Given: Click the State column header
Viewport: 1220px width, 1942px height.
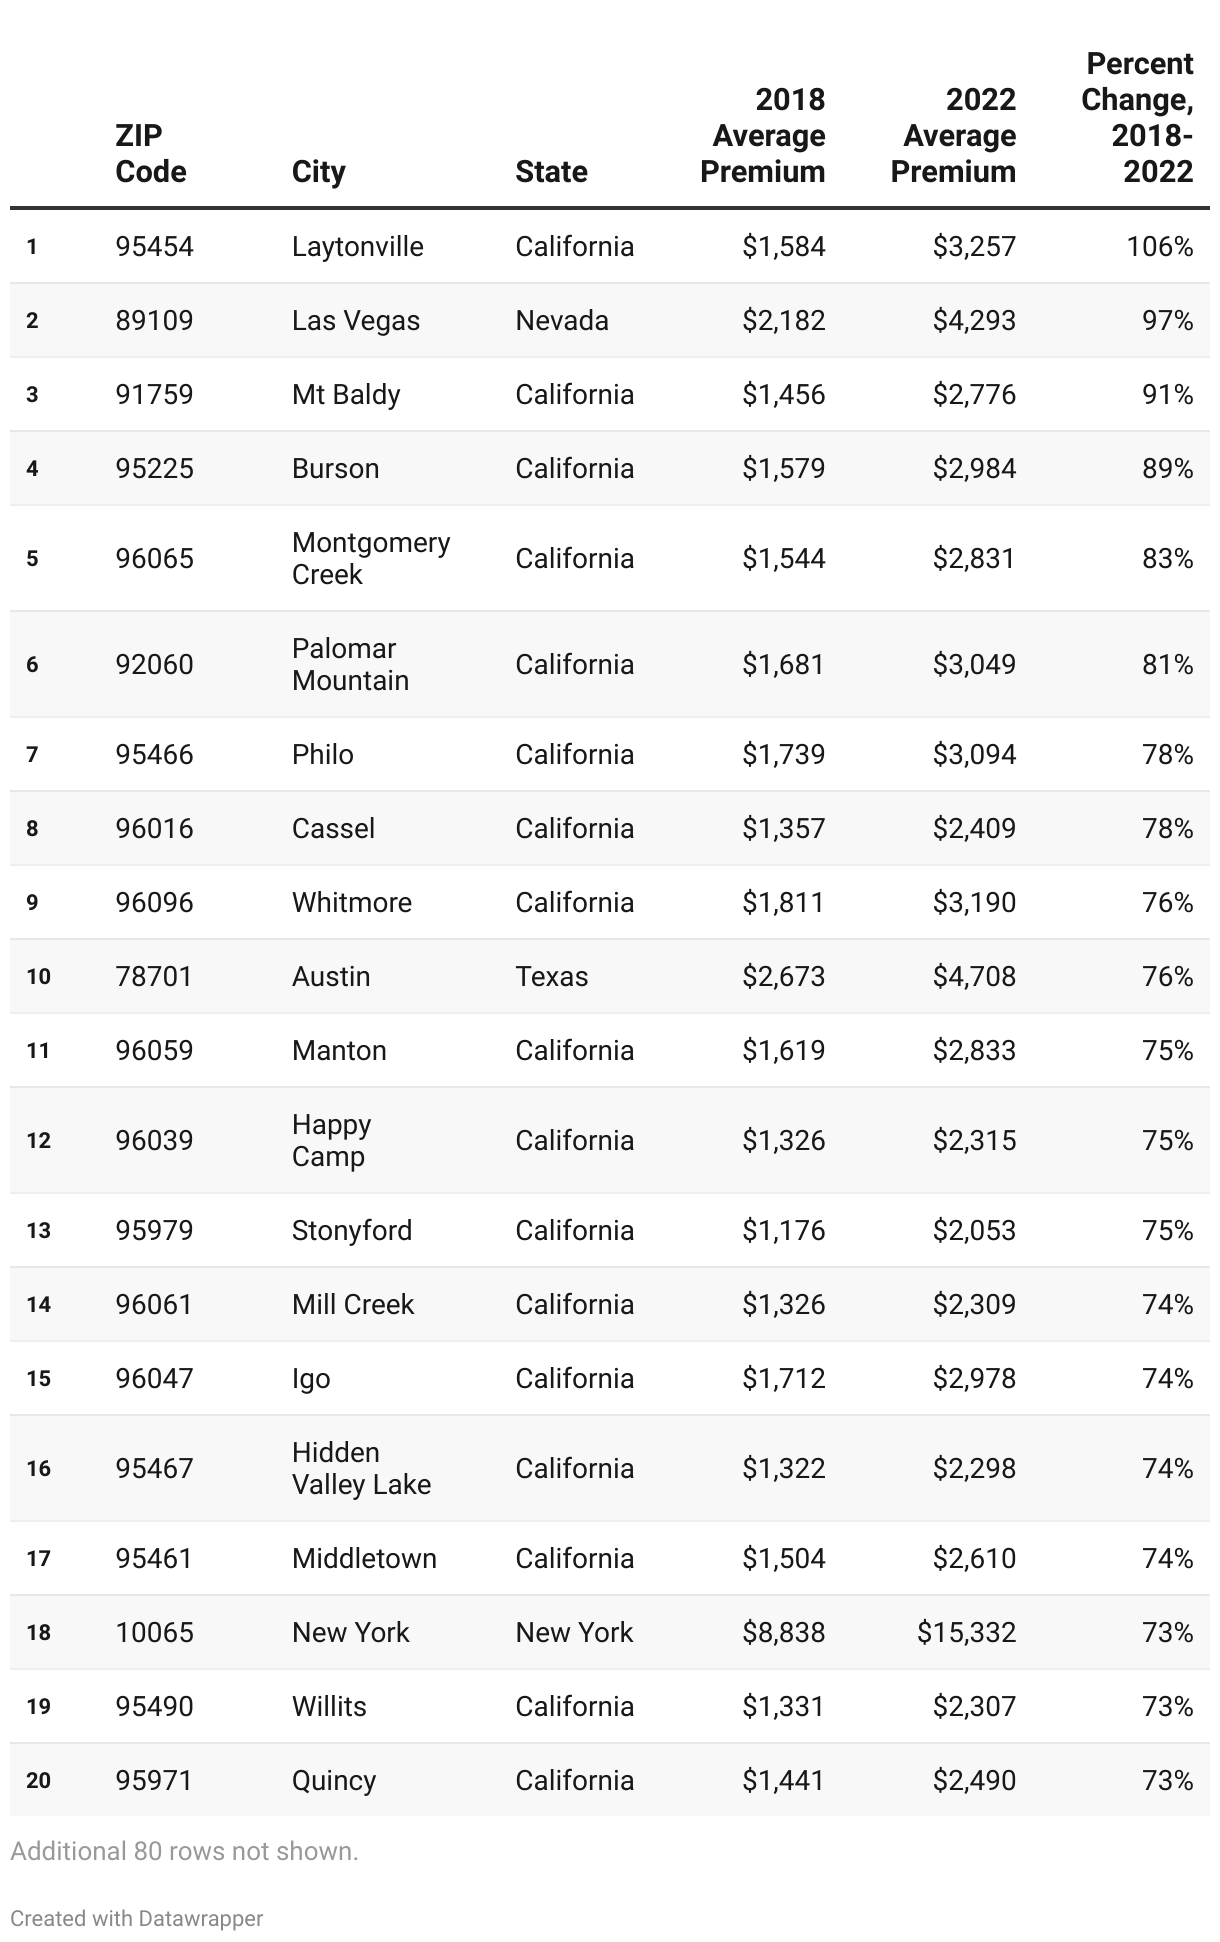Looking at the screenshot, I should [x=551, y=171].
